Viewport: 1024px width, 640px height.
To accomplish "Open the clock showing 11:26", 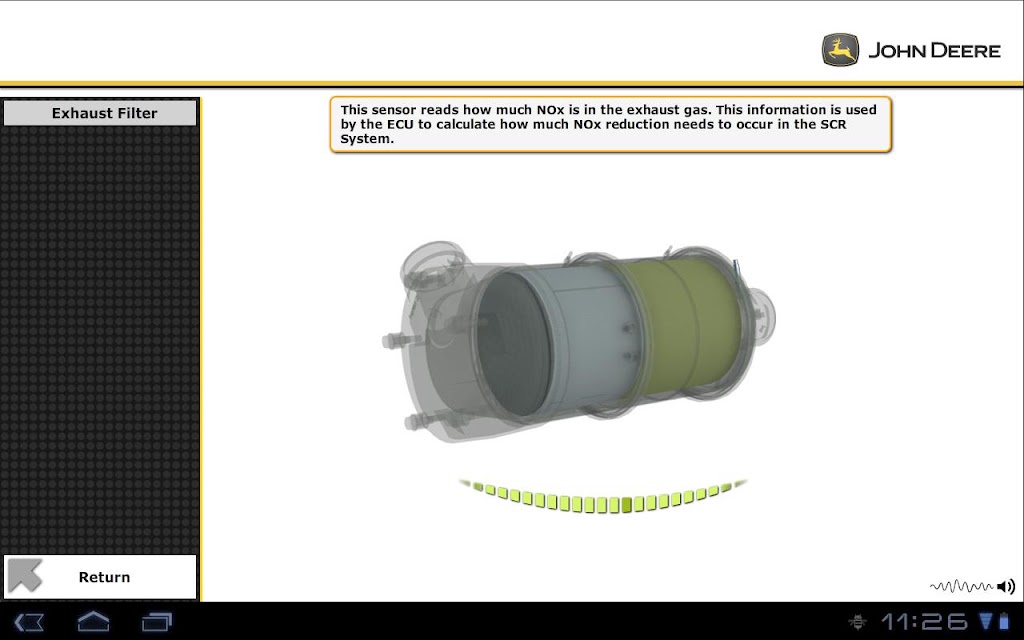I will pos(925,621).
